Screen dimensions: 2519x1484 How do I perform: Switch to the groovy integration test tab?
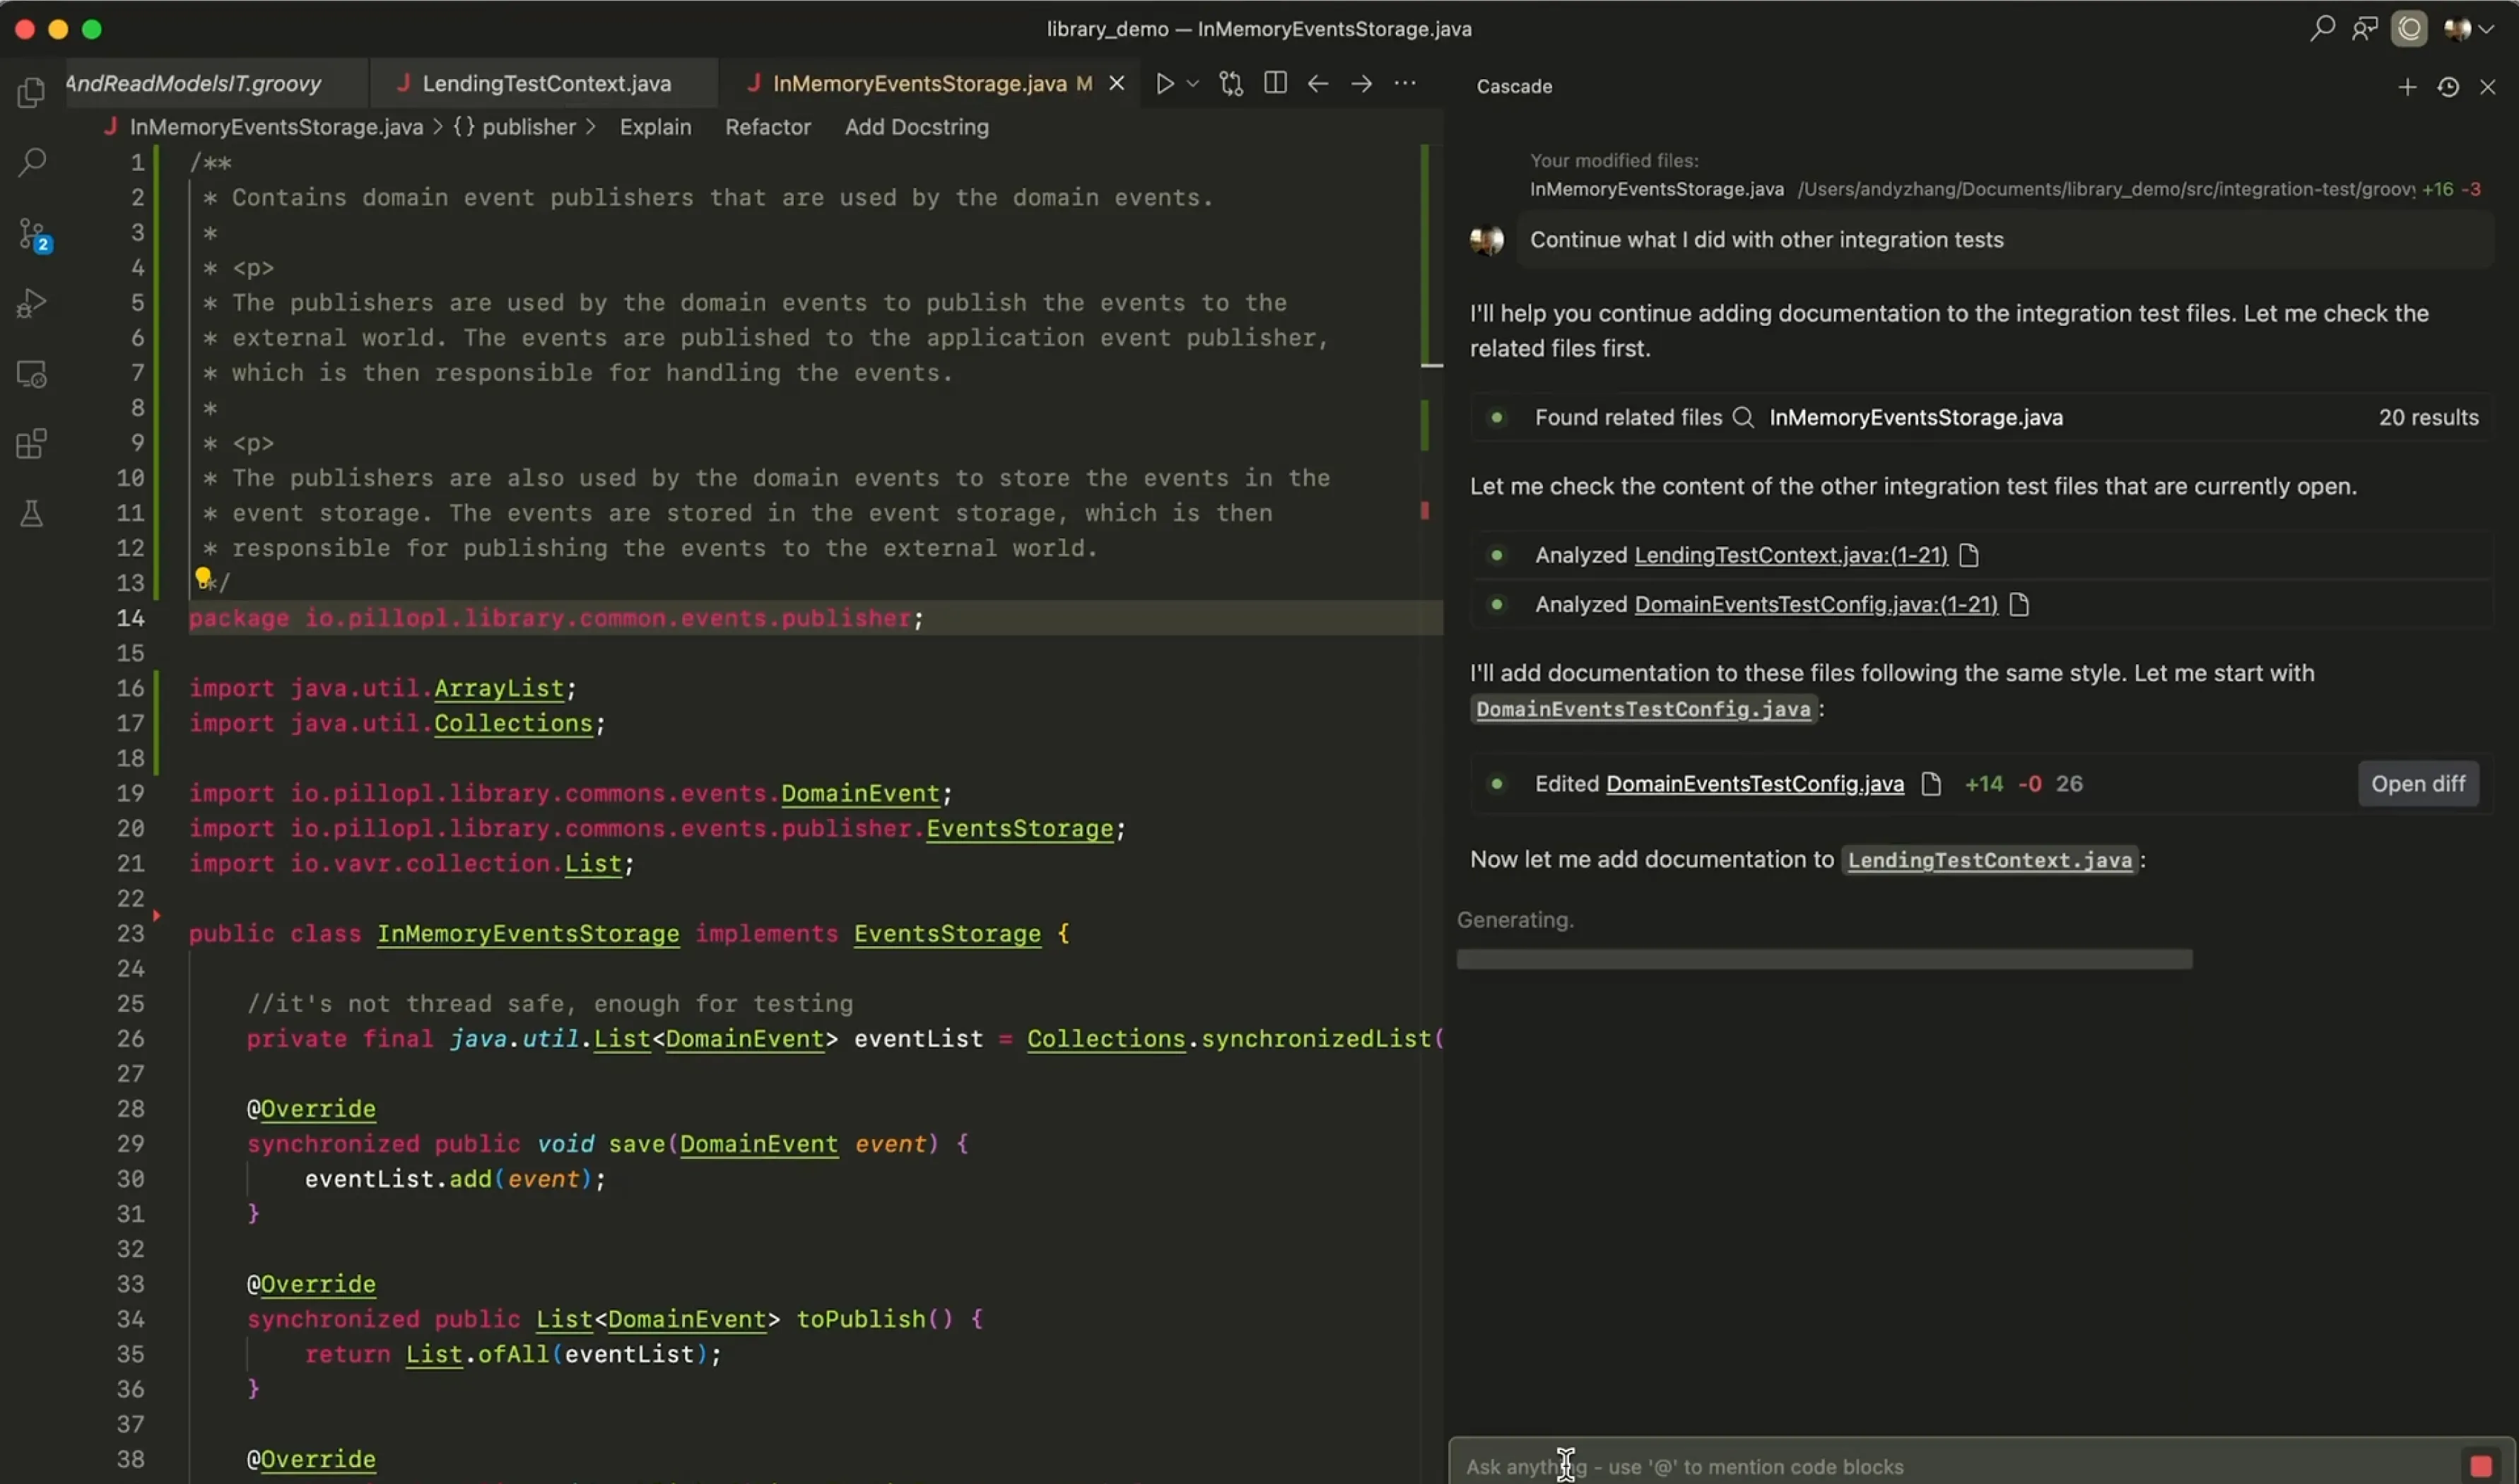pyautogui.click(x=195, y=83)
